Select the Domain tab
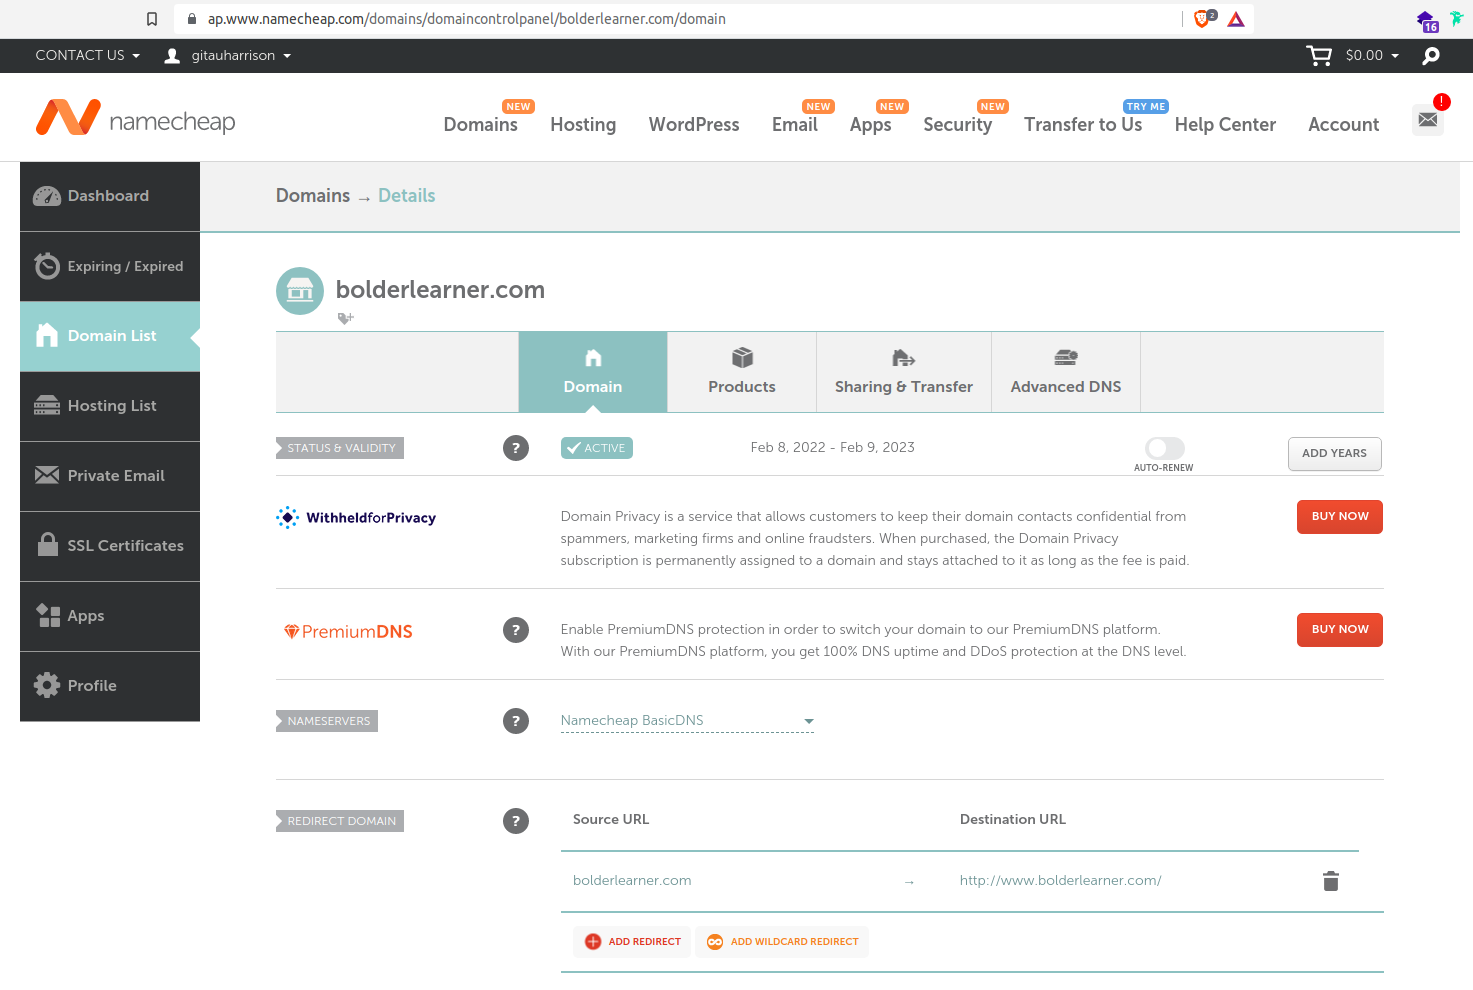Screen dimensions: 1473x990 [593, 372]
